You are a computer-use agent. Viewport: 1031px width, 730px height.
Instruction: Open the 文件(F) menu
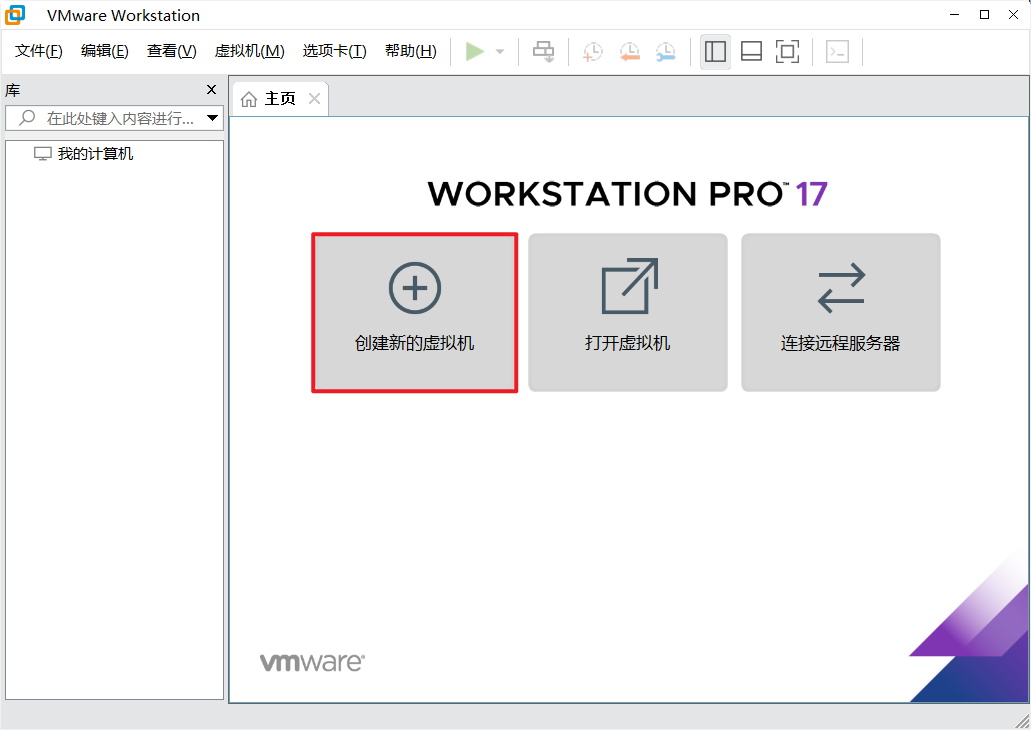click(x=39, y=51)
